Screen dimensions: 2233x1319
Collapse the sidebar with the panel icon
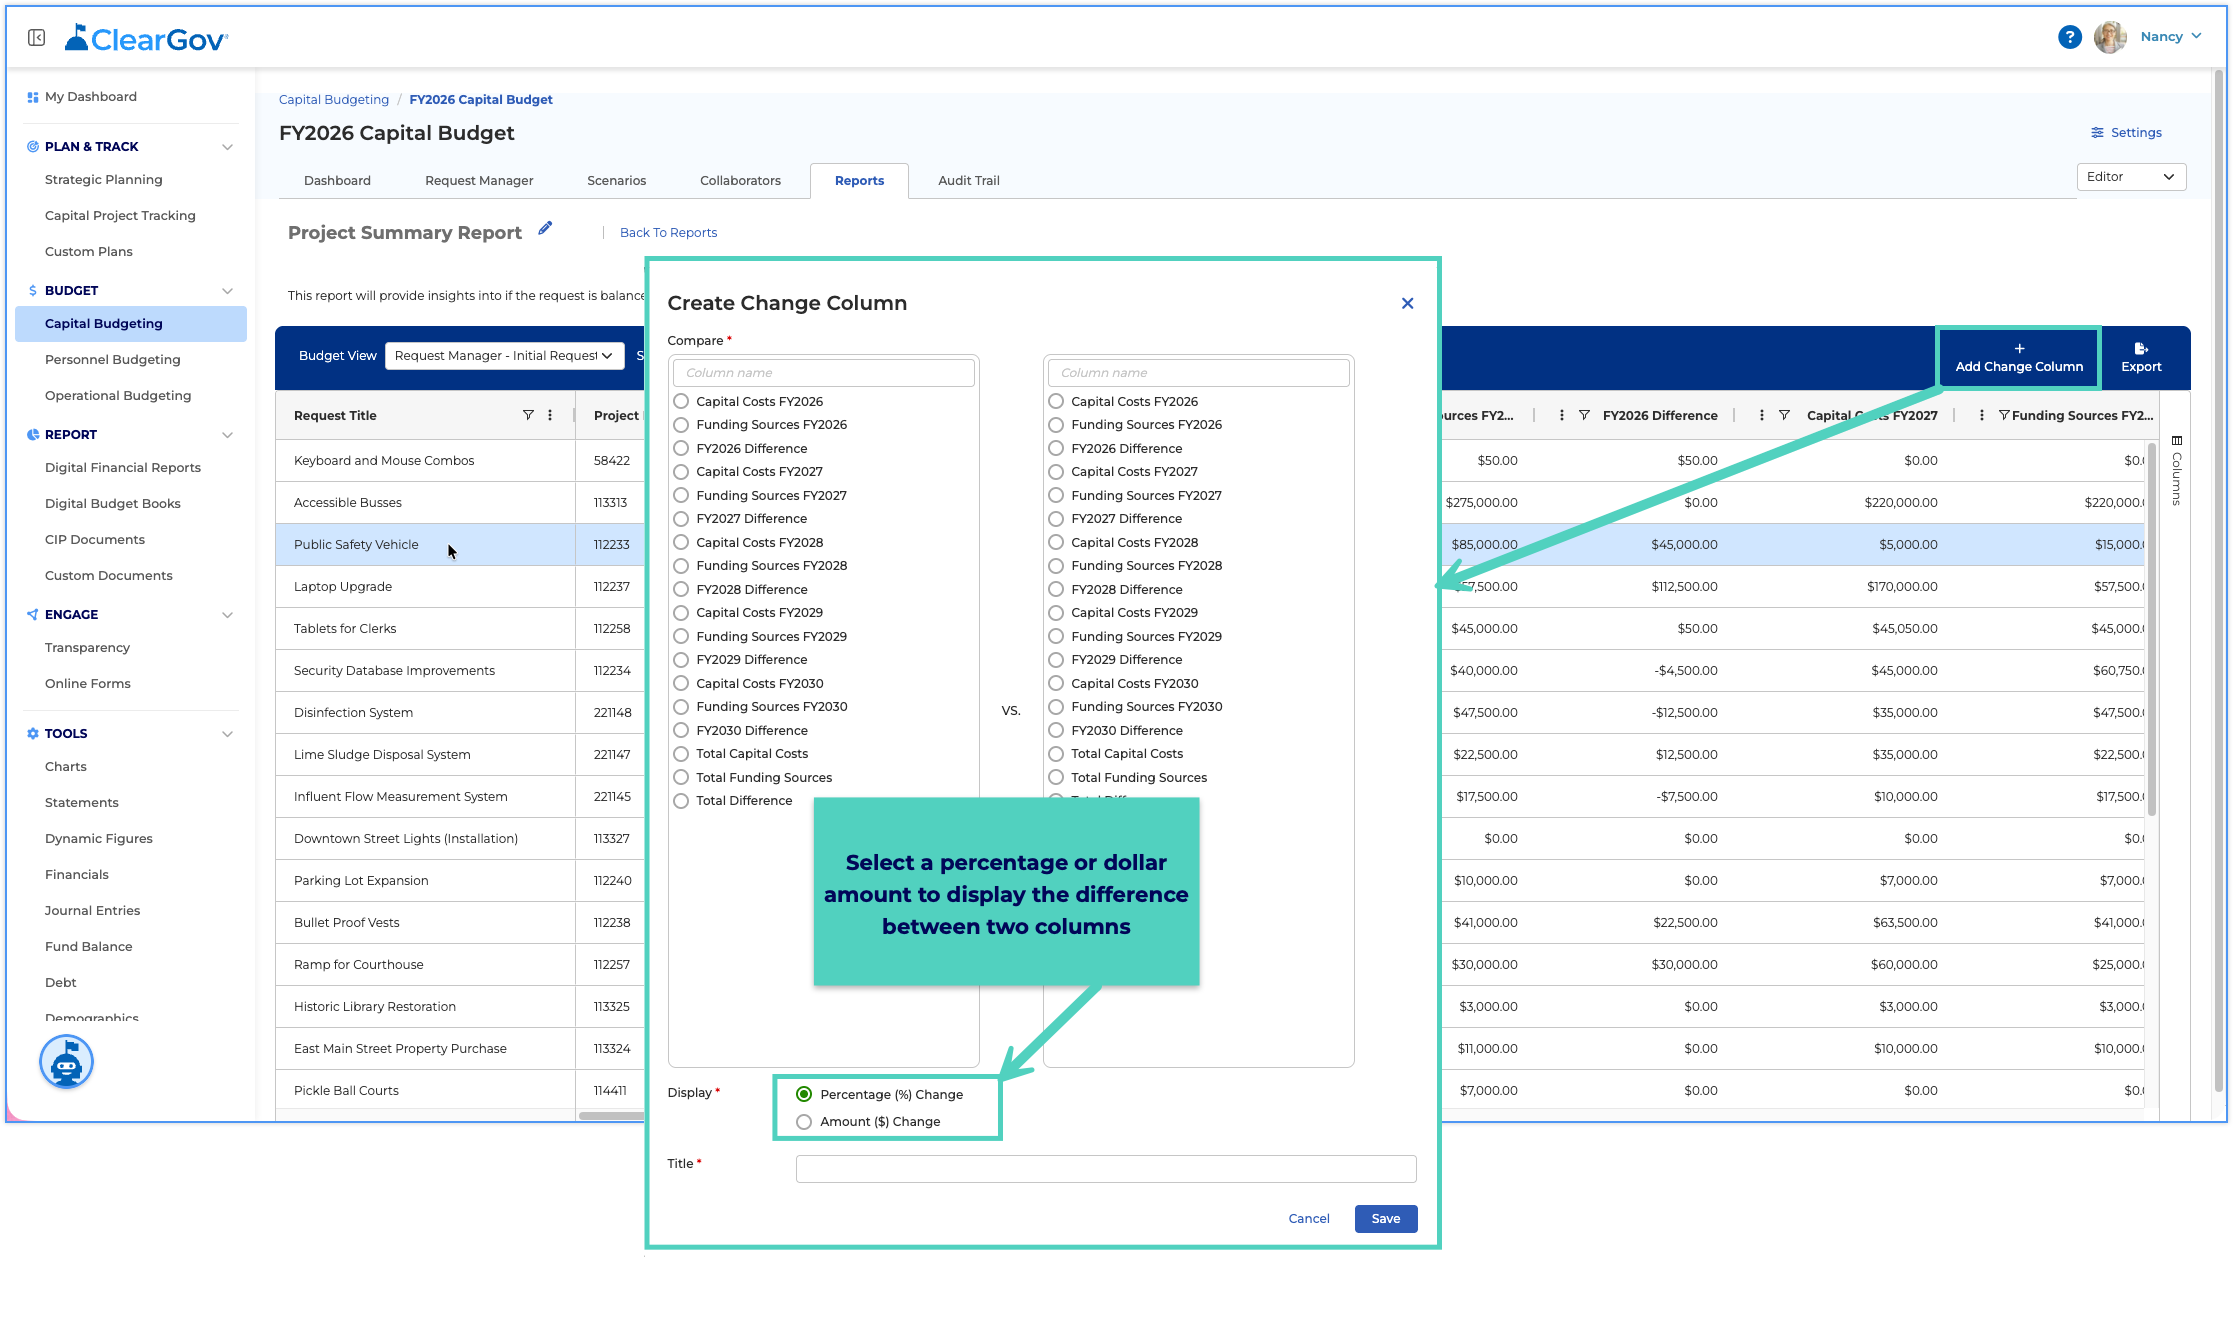[37, 38]
